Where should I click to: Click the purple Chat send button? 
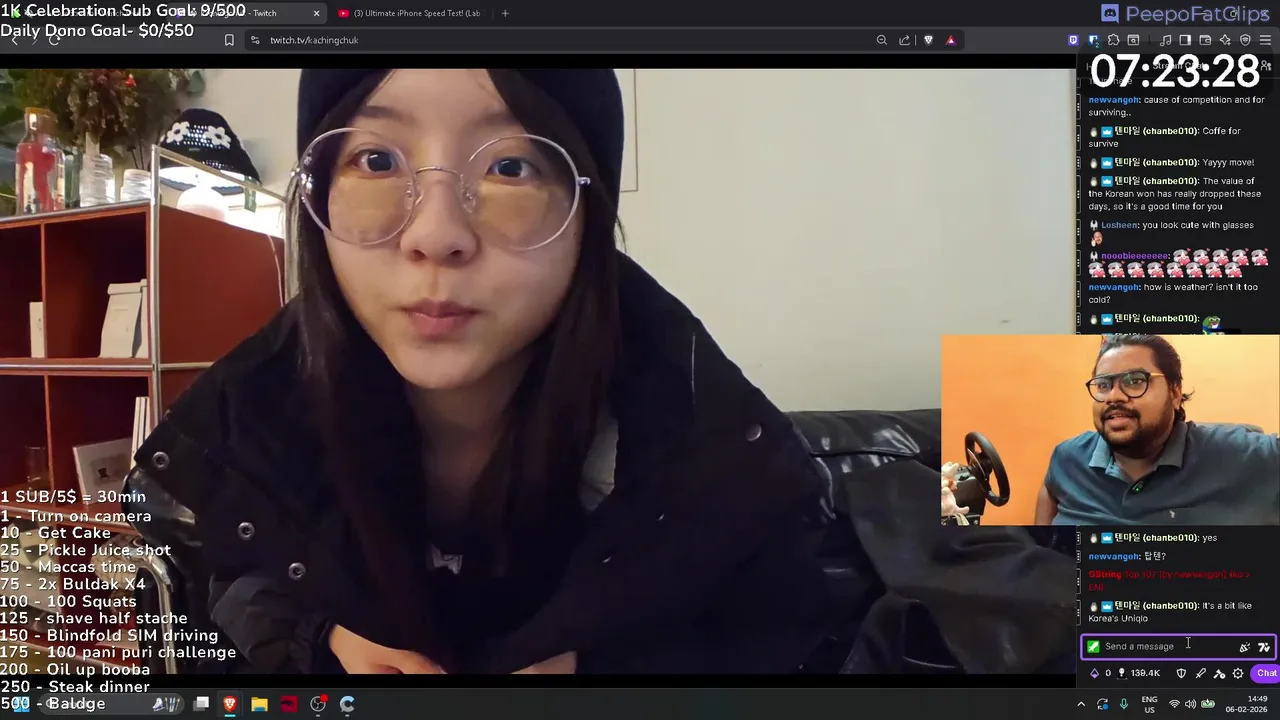(1266, 673)
